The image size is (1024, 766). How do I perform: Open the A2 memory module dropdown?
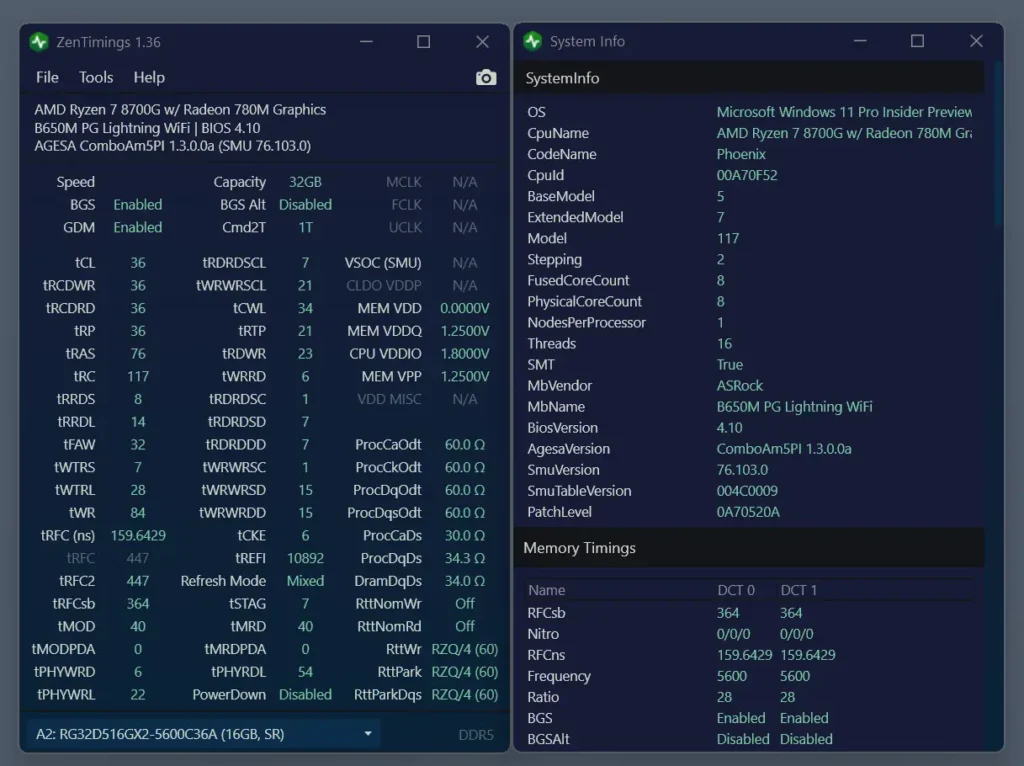200,733
